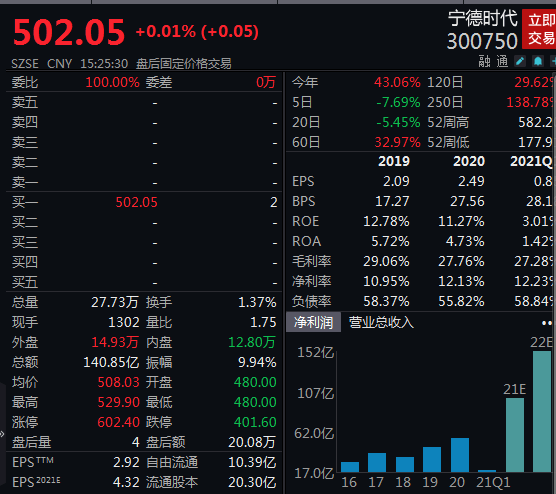Screen dimensions: 556x494
Task: Click the 通 stock connect tag
Action: [502, 61]
